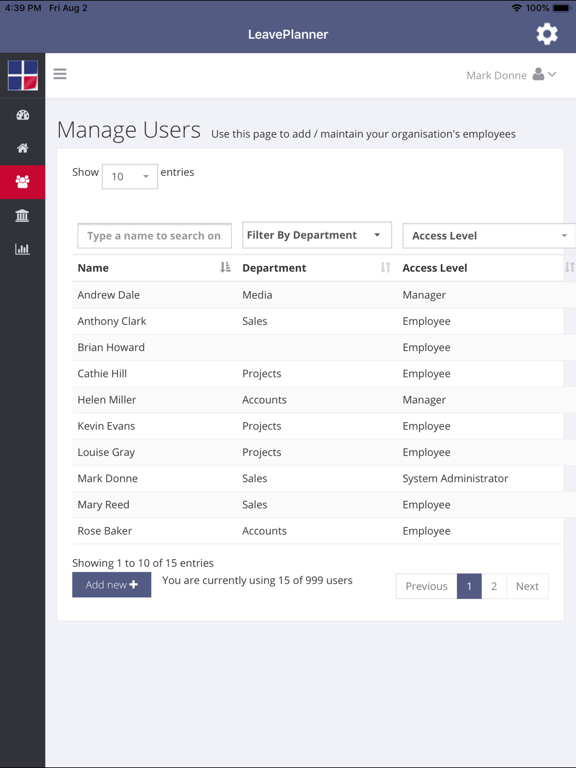Click Media department cell for Andrew Dale
Screen dimensions: 576x768
257,295
